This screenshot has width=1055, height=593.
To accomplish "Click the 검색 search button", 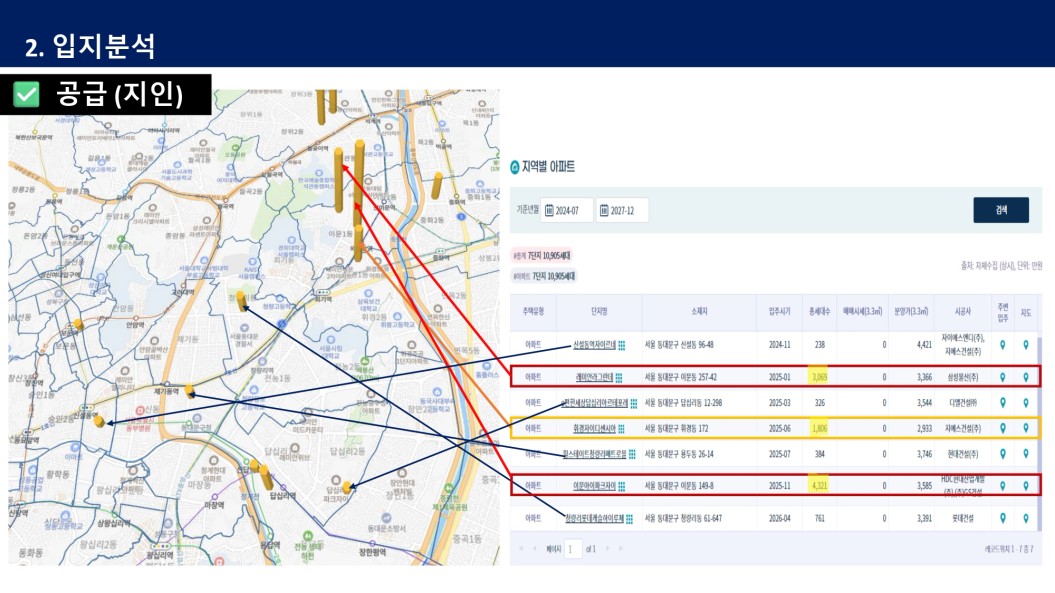I will (1001, 210).
